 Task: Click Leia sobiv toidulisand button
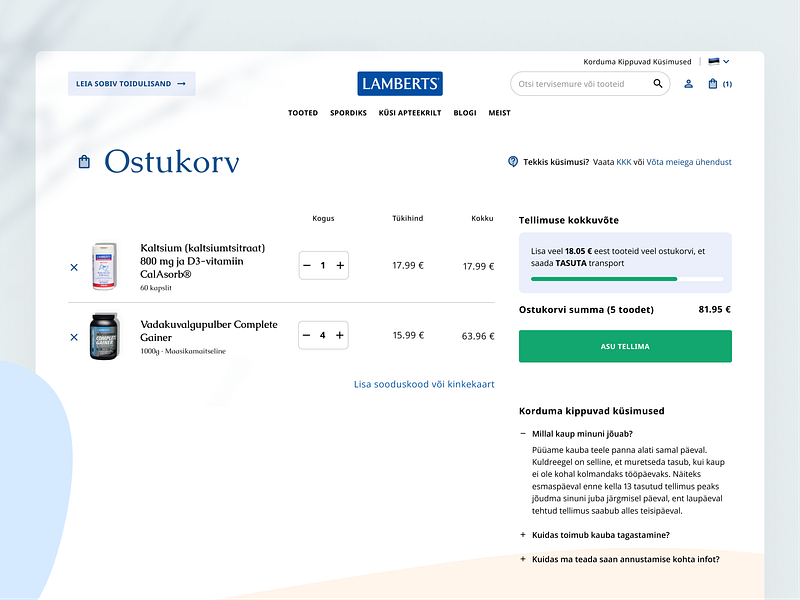pyautogui.click(x=132, y=84)
